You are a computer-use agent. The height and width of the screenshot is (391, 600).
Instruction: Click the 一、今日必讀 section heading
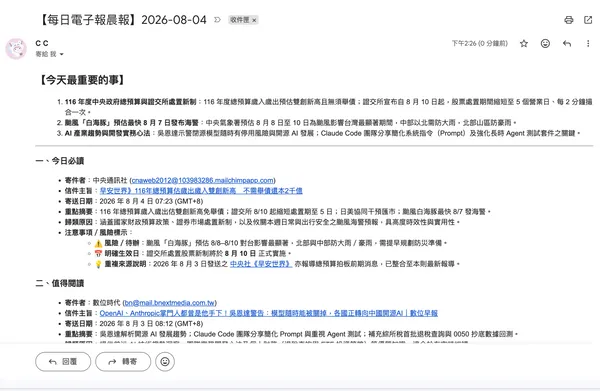point(60,161)
